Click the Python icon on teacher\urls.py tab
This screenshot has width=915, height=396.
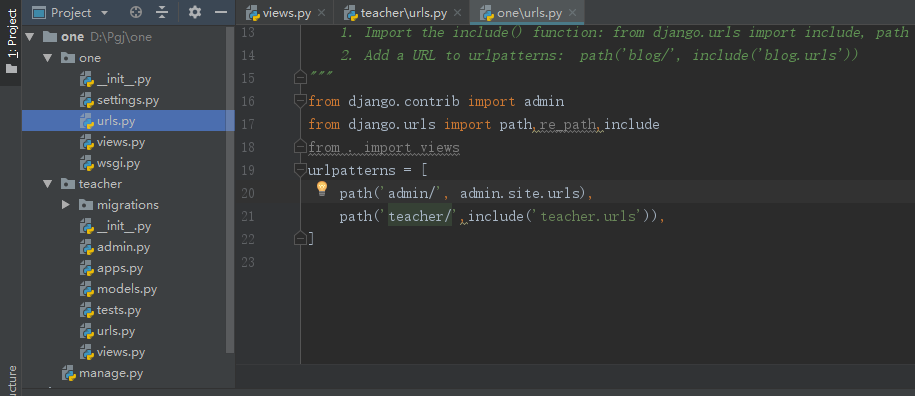[x=350, y=12]
